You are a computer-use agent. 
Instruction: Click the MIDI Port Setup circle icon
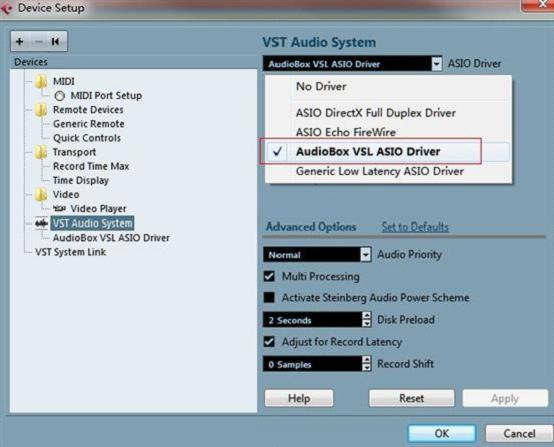(60, 96)
